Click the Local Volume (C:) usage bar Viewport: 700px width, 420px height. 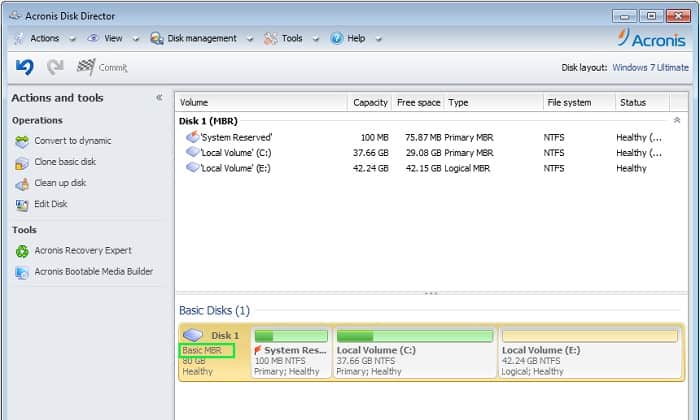click(x=415, y=336)
